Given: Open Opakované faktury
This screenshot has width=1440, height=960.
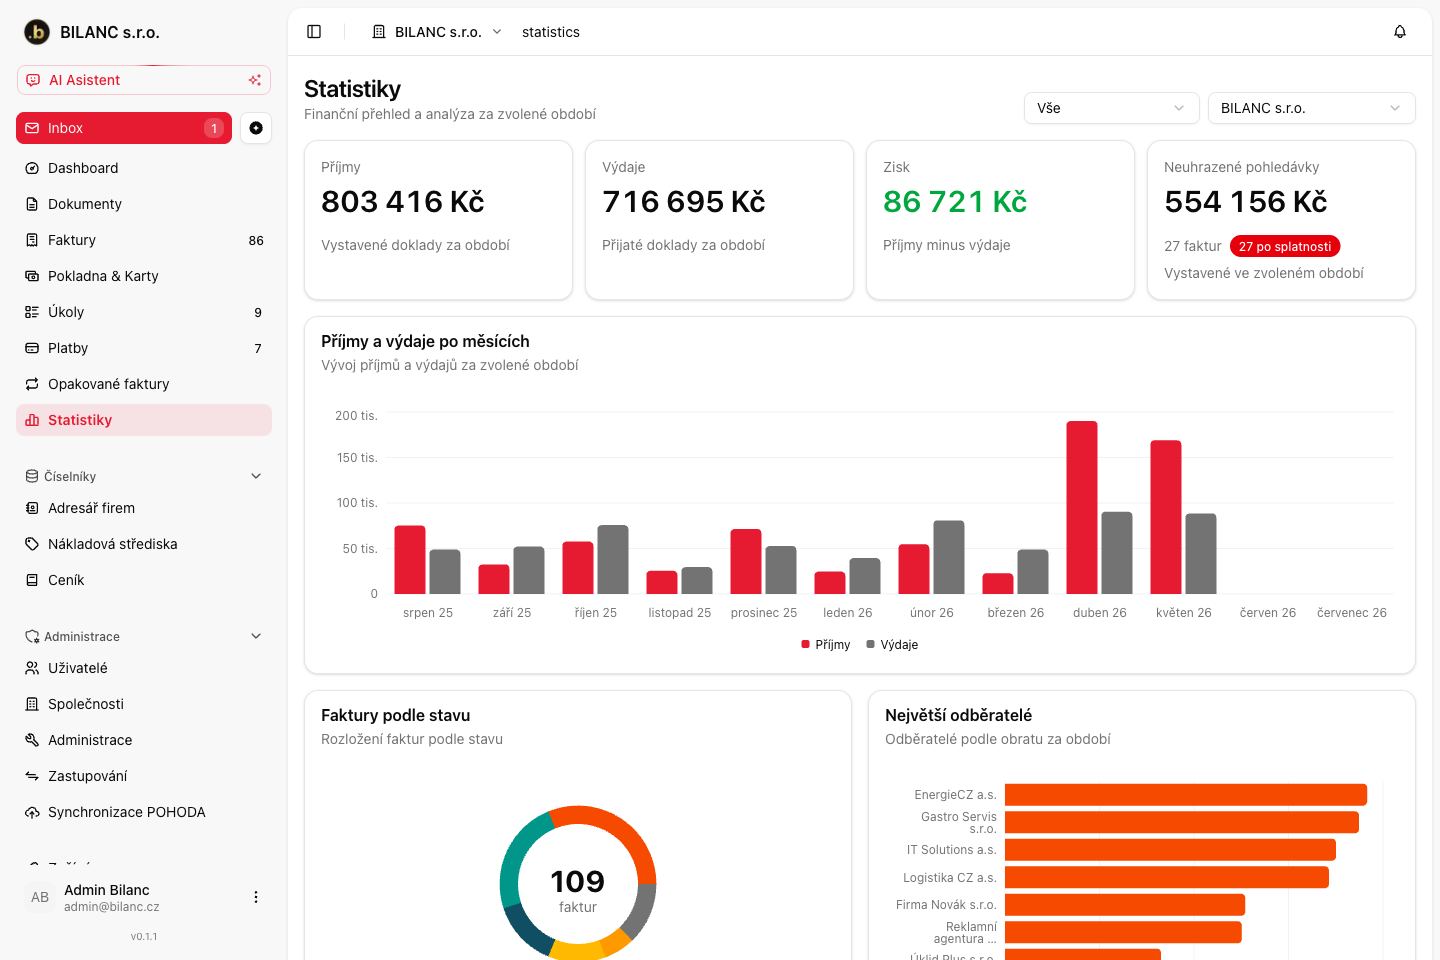Looking at the screenshot, I should point(144,384).
